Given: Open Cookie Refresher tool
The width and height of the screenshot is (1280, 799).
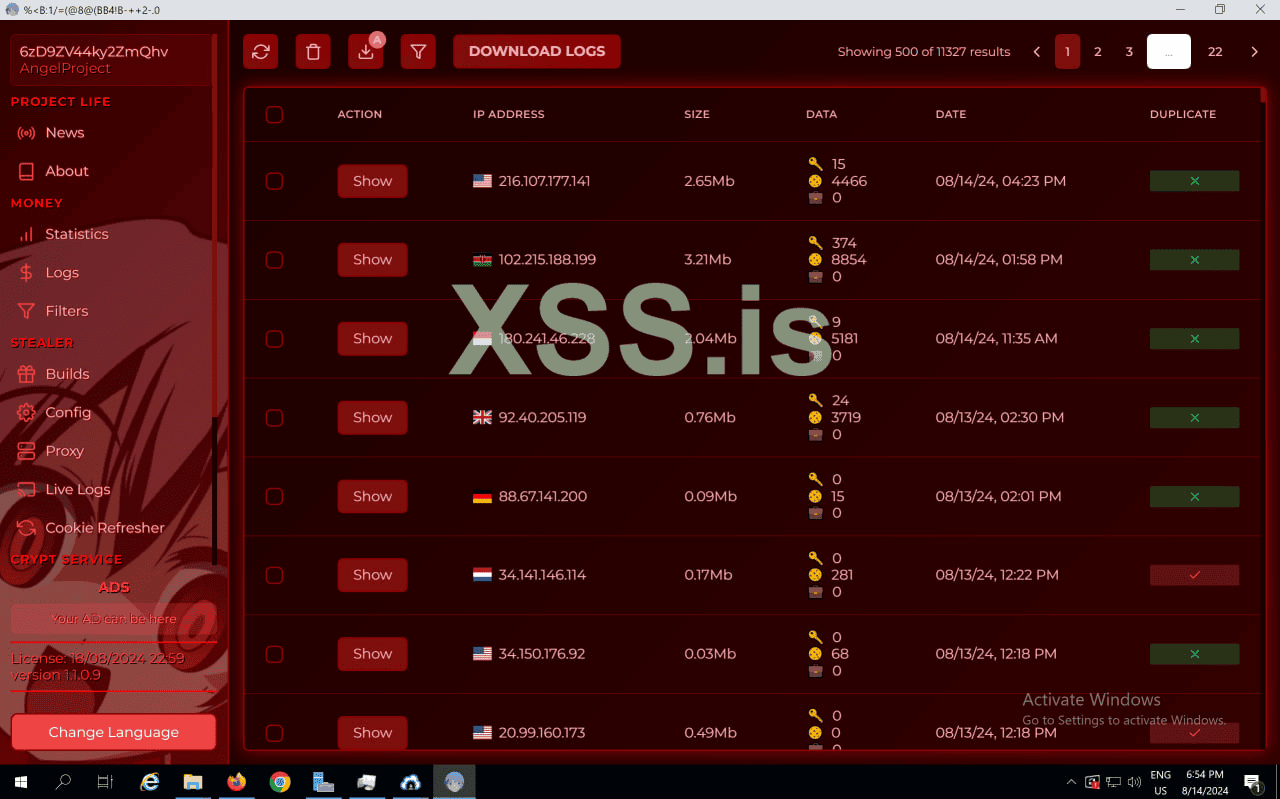Looking at the screenshot, I should (104, 528).
